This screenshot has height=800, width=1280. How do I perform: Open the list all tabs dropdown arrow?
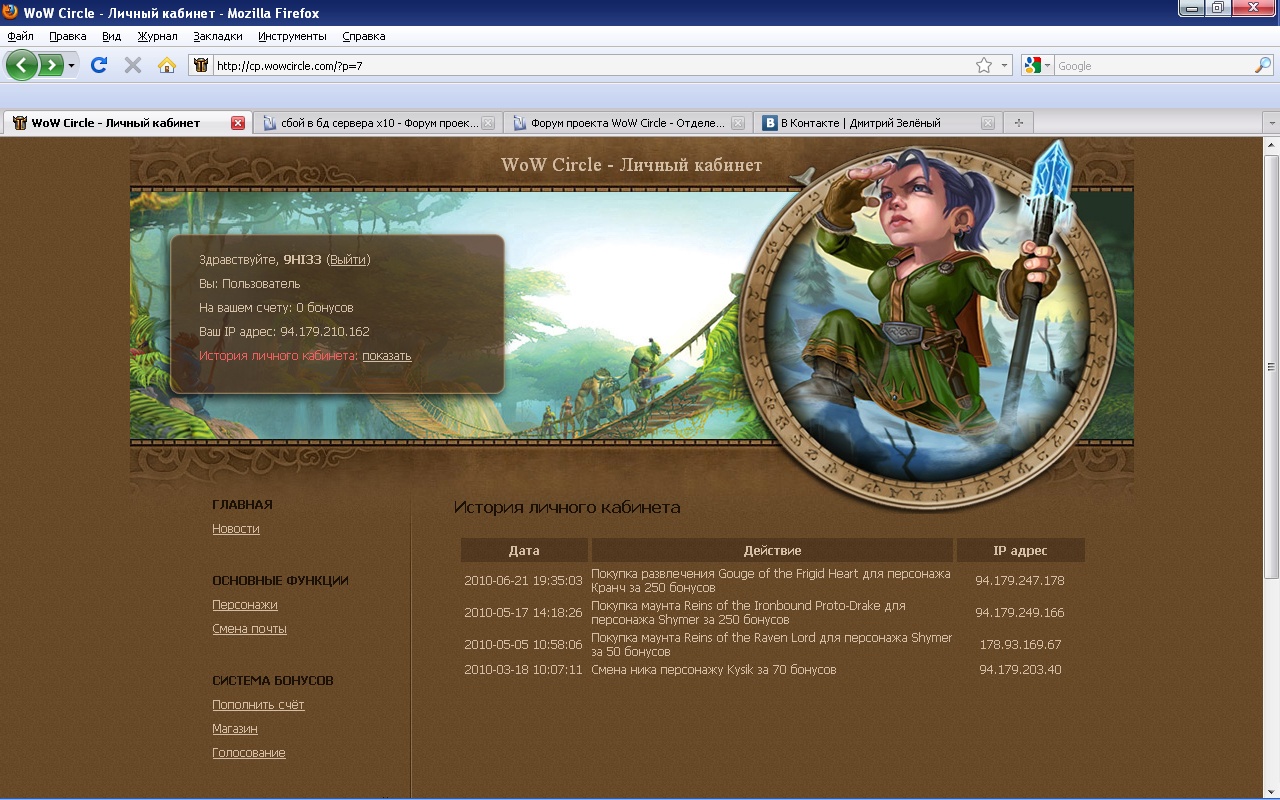tap(1272, 123)
